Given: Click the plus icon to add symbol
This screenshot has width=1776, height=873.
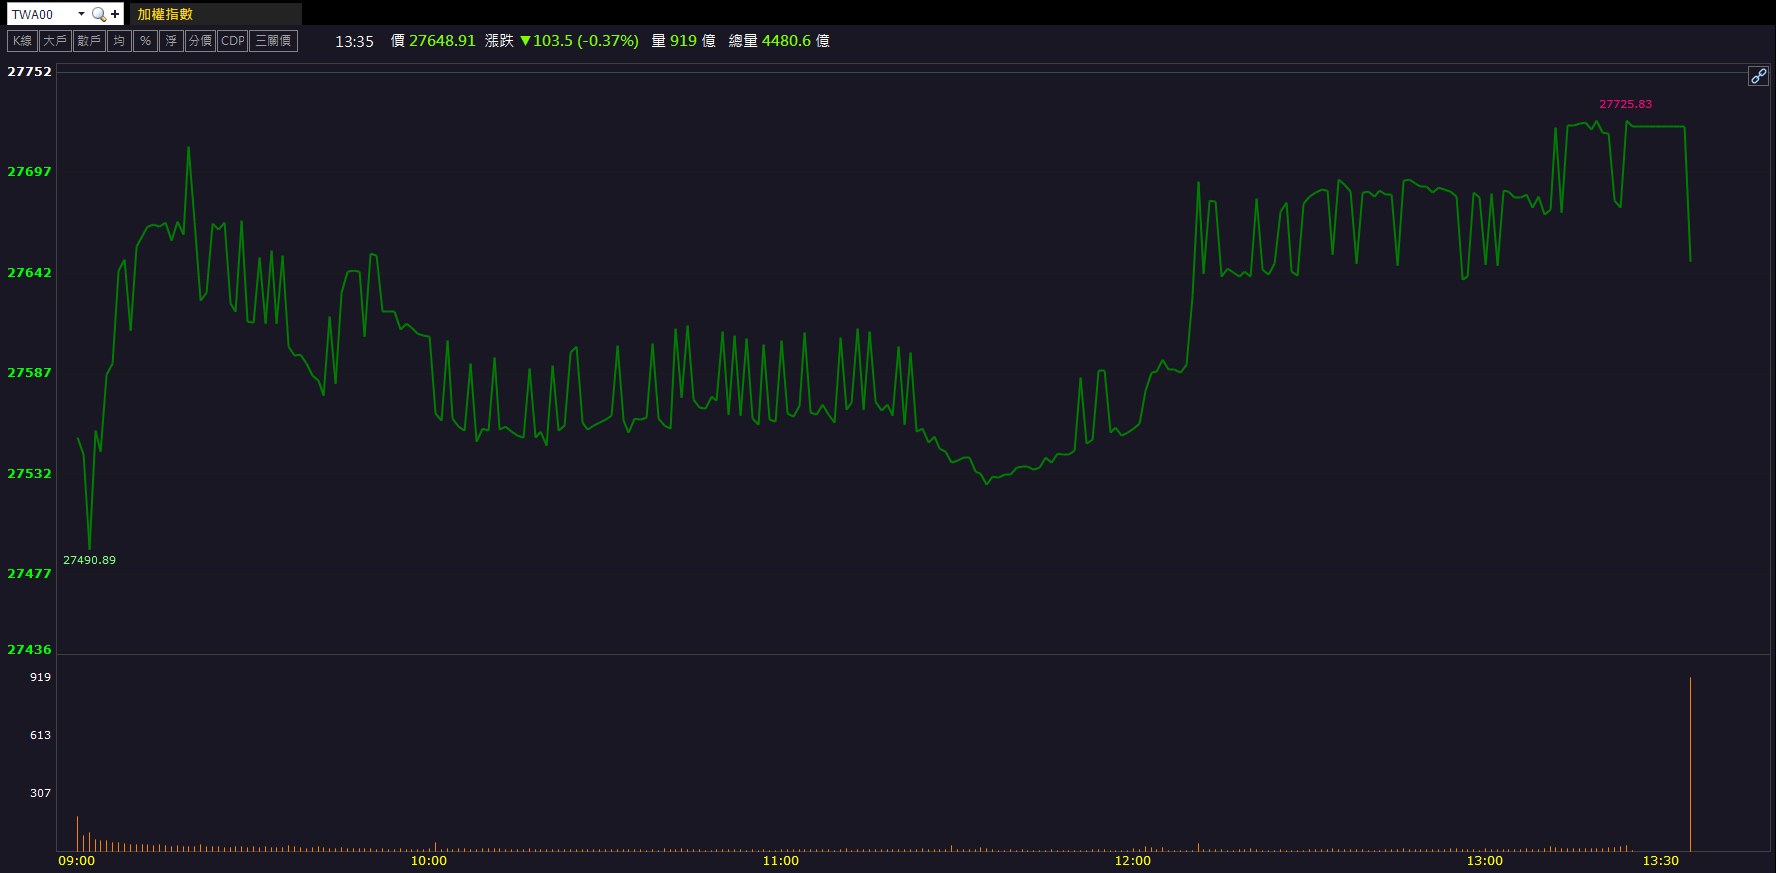Looking at the screenshot, I should pyautogui.click(x=115, y=14).
